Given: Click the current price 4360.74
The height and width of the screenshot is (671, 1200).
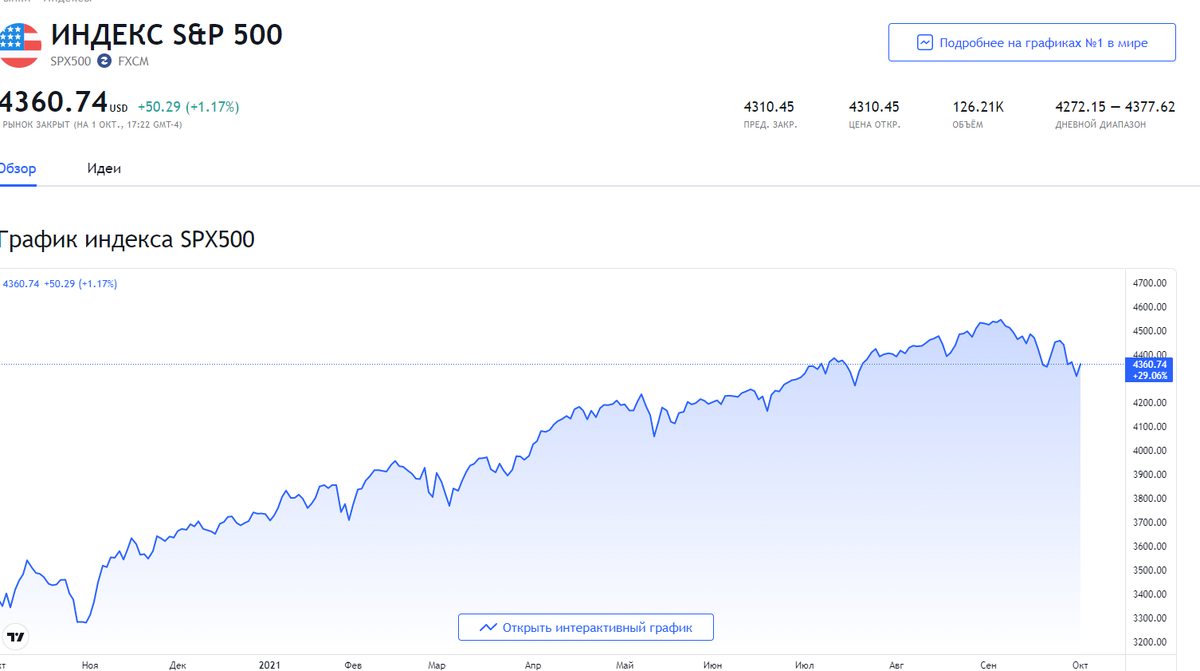Looking at the screenshot, I should coord(53,102).
